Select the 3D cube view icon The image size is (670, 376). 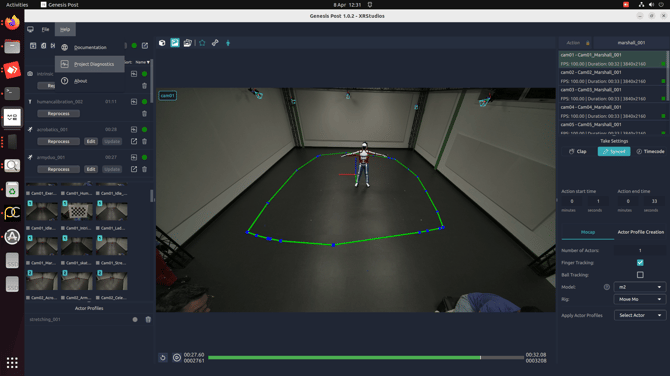tap(162, 43)
